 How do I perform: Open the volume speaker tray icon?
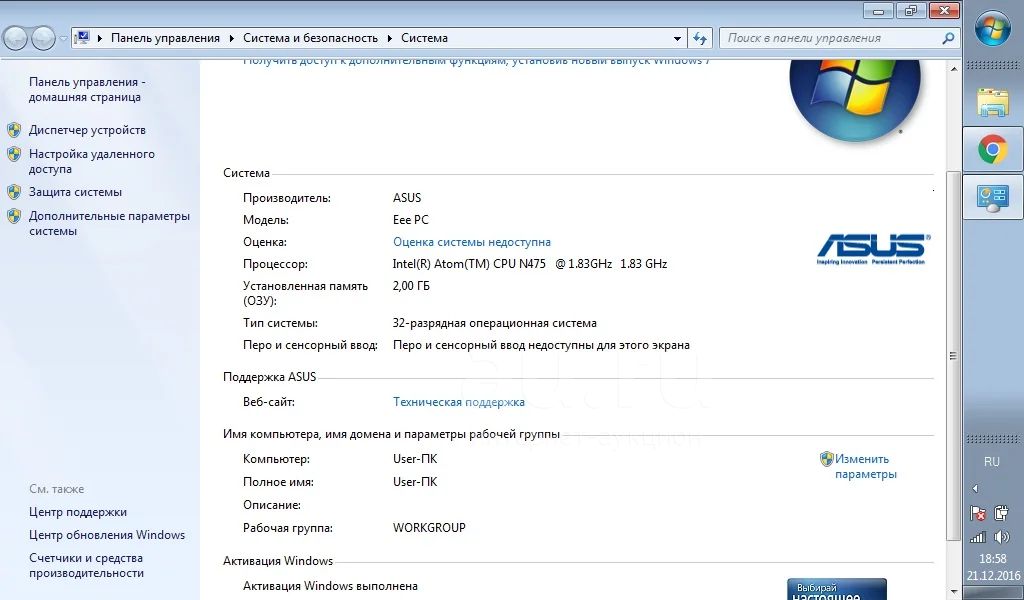(1001, 537)
